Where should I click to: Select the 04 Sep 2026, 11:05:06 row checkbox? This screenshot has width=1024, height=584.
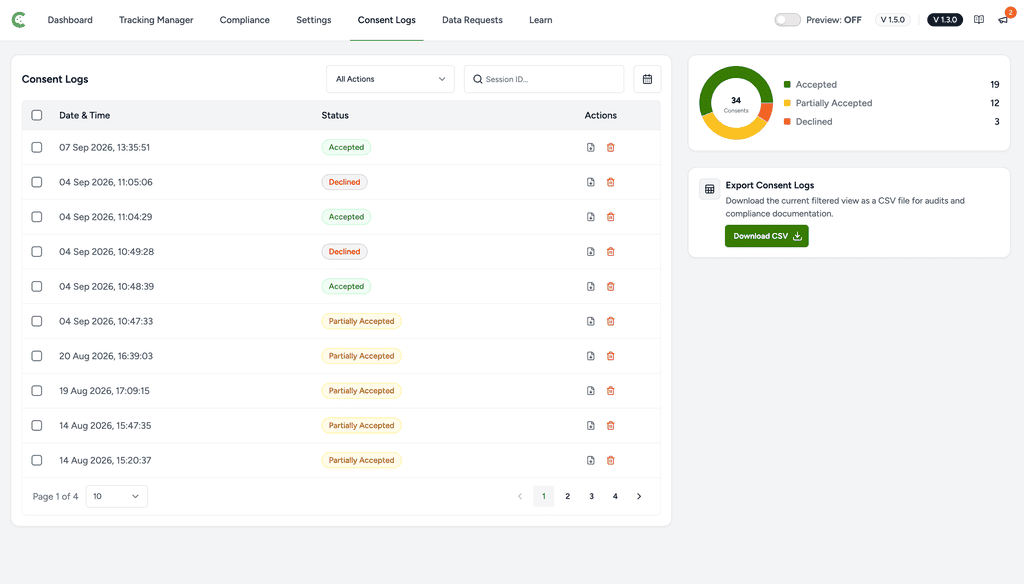coord(37,182)
